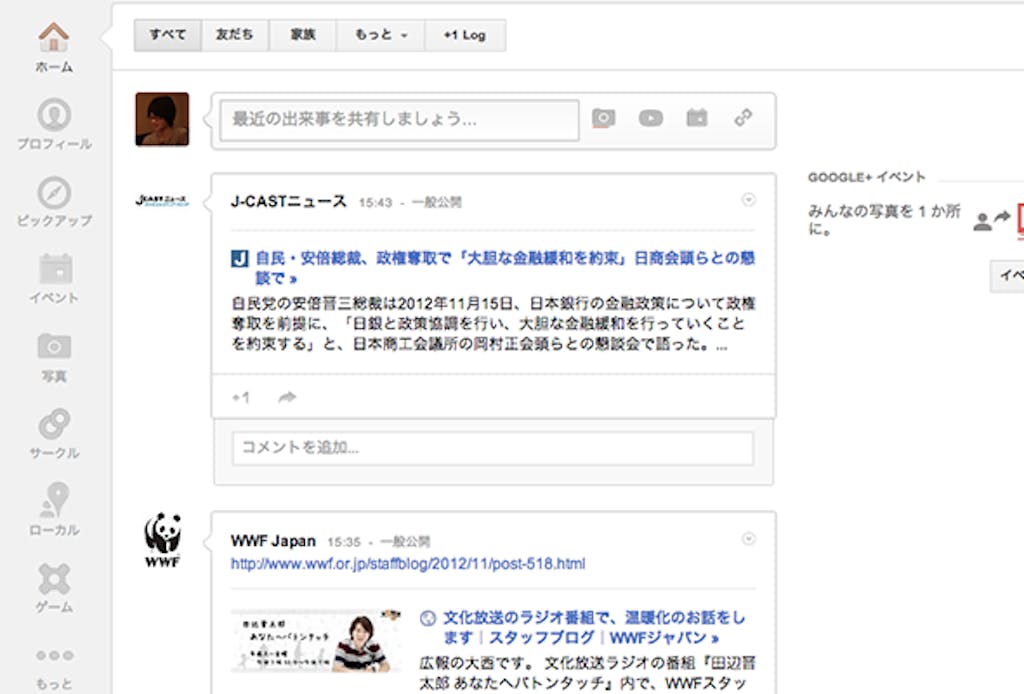Open イベント calendar icon in sidebar
The height and width of the screenshot is (694, 1024).
(54, 270)
